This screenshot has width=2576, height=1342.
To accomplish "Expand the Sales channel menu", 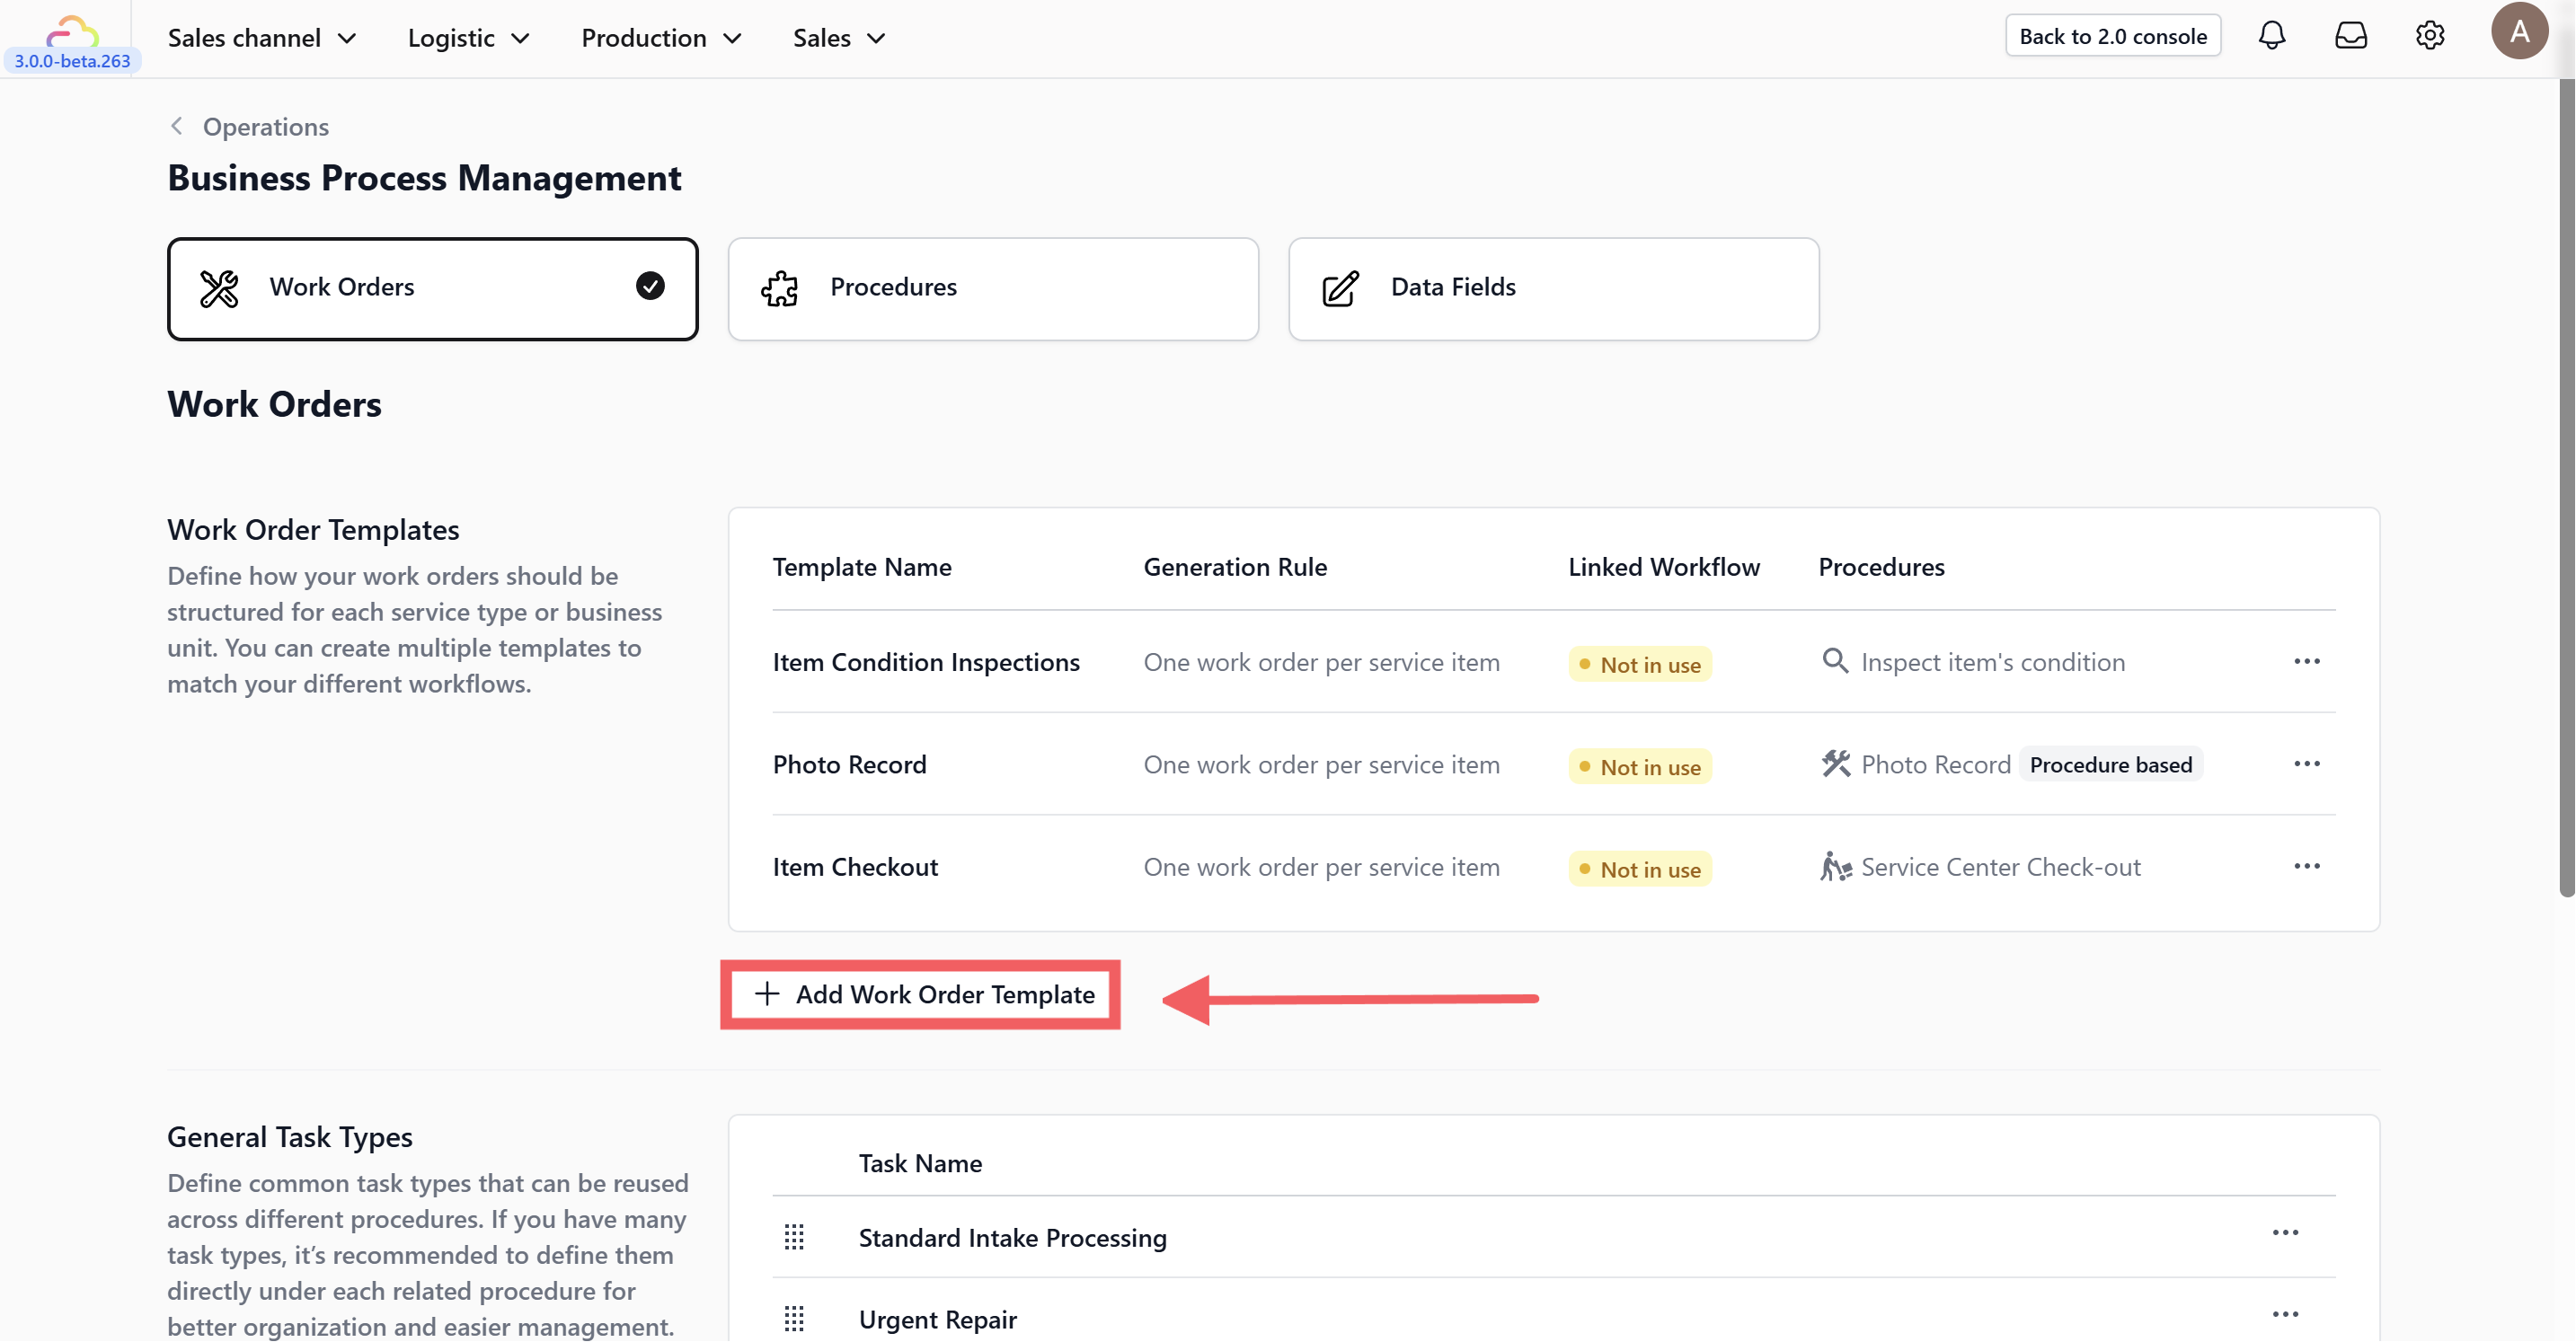I will (262, 38).
